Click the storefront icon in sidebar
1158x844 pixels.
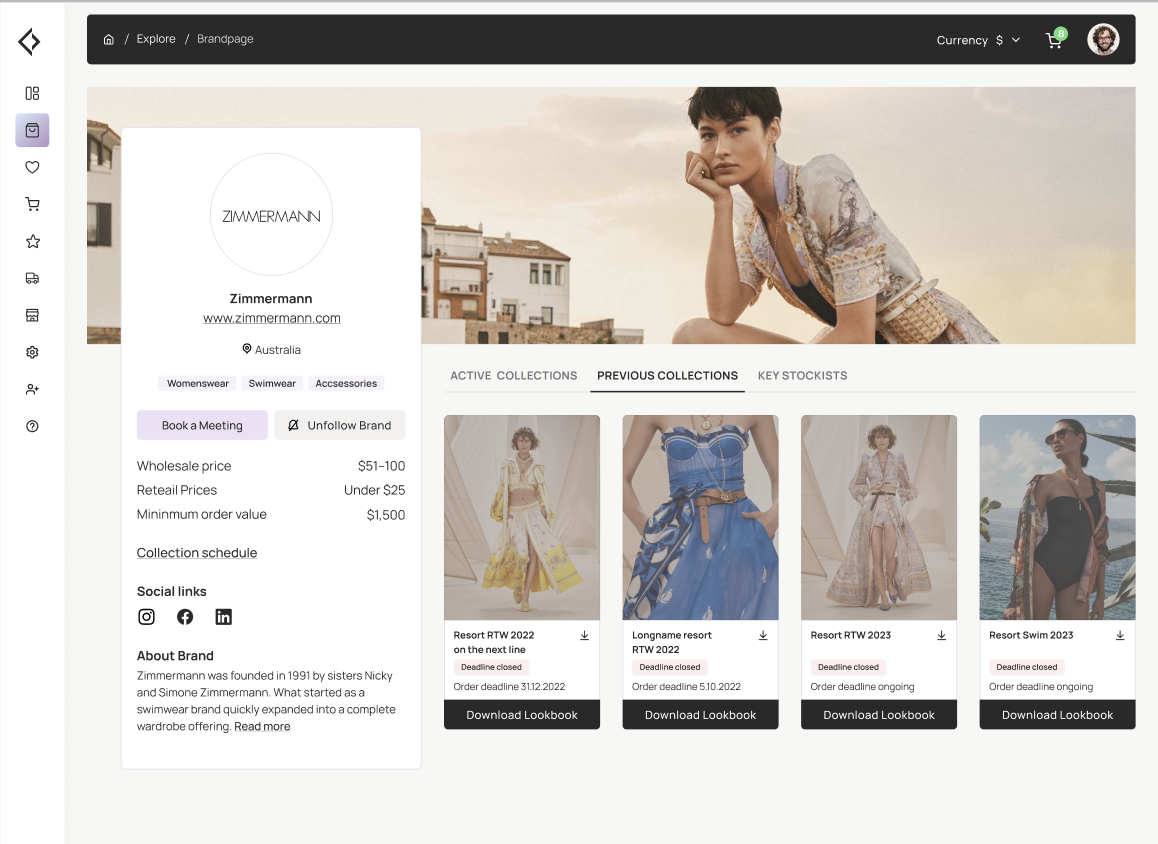(x=32, y=315)
